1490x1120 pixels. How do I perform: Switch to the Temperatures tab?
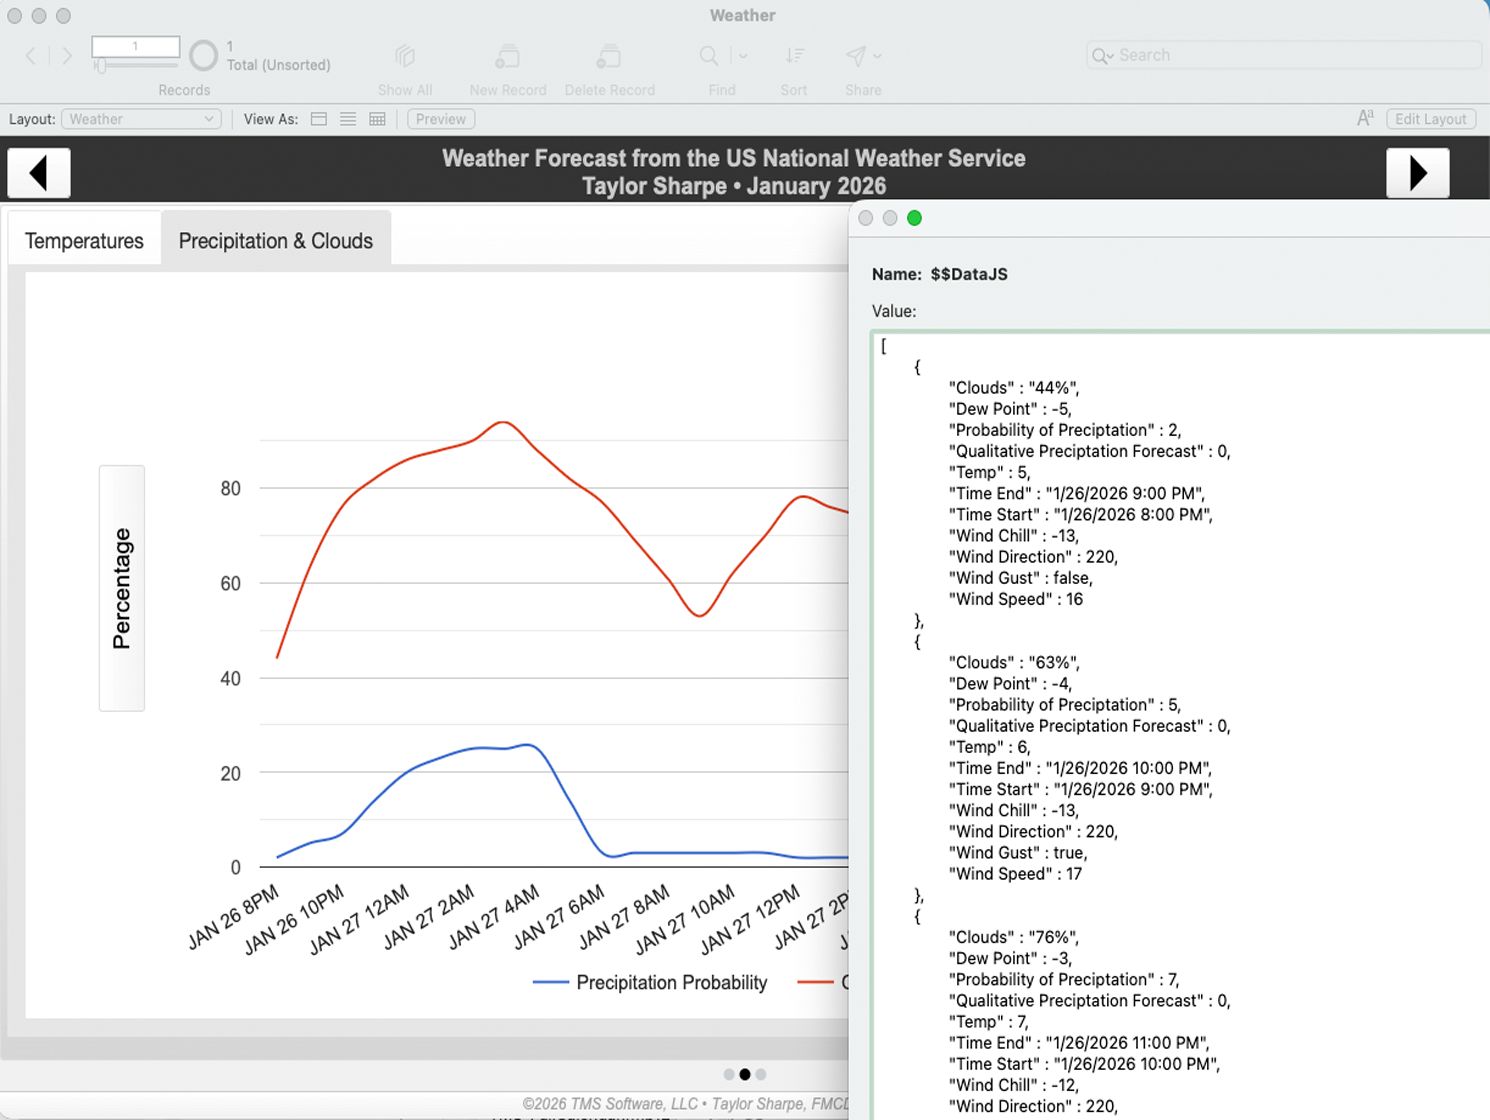pos(84,241)
